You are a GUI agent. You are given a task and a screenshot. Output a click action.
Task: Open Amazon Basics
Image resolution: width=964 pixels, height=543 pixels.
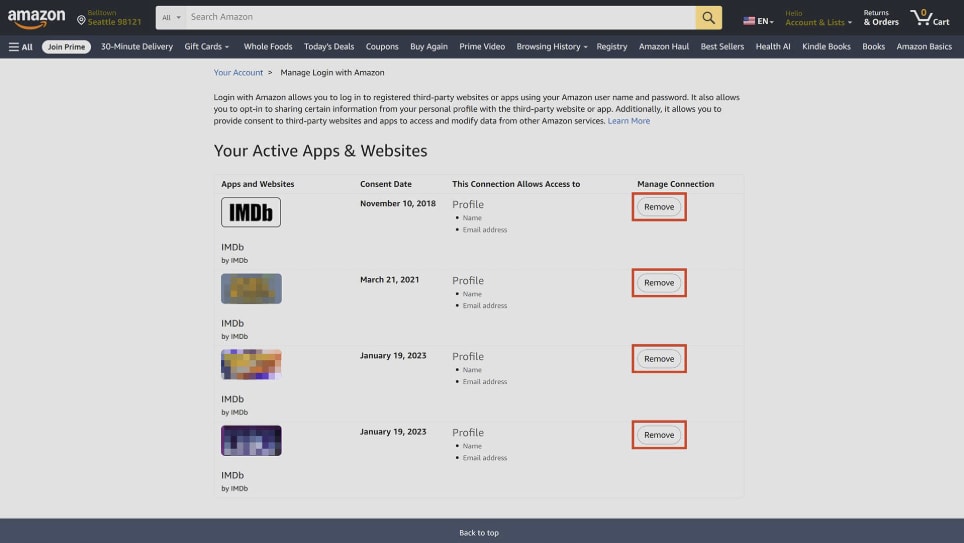[924, 47]
